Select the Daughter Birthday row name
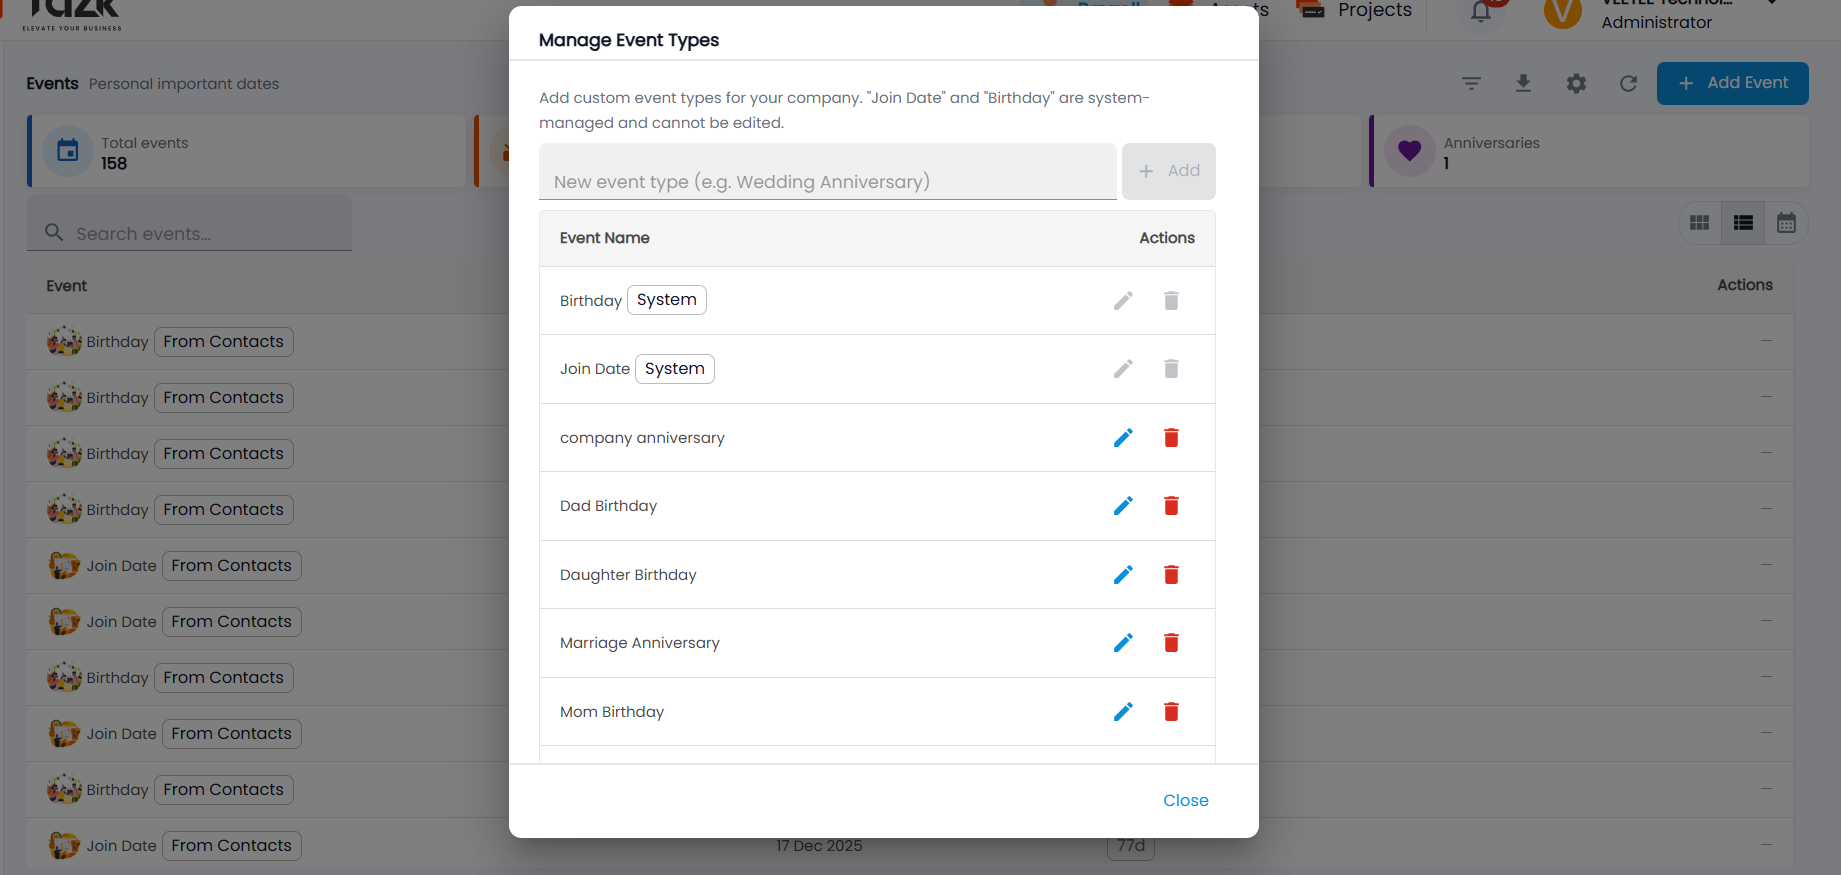Image resolution: width=1841 pixels, height=875 pixels. coord(628,575)
